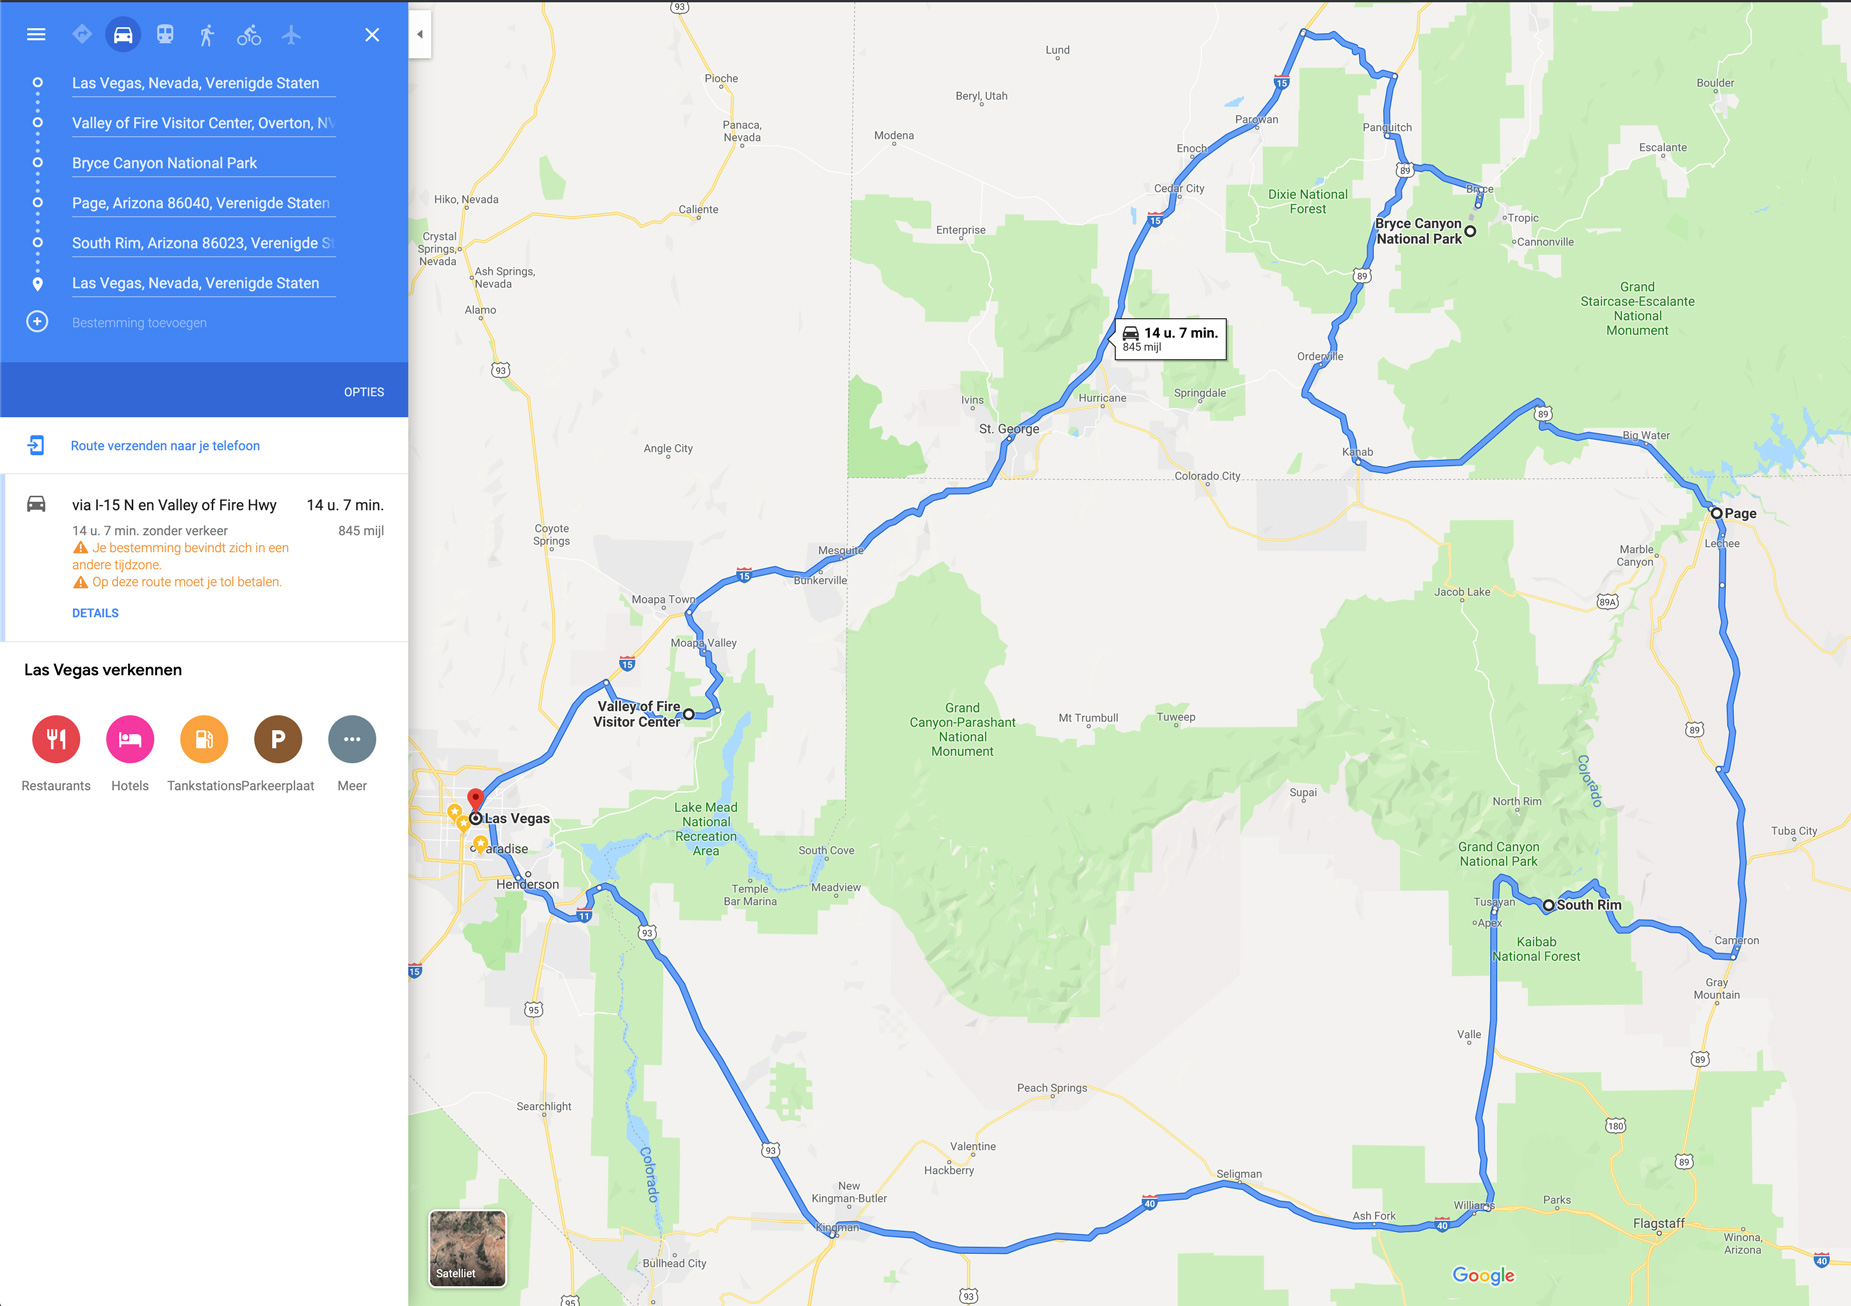This screenshot has width=1851, height=1306.
Task: Select driving mode car icon
Action: coord(123,35)
